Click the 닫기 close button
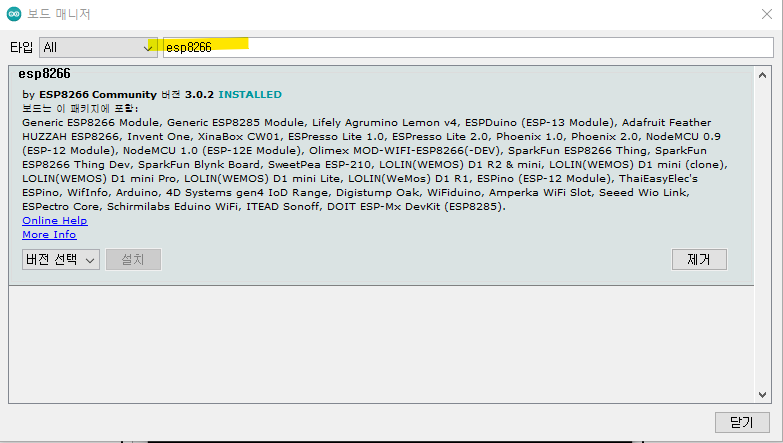The width and height of the screenshot is (783, 443). (x=742, y=423)
